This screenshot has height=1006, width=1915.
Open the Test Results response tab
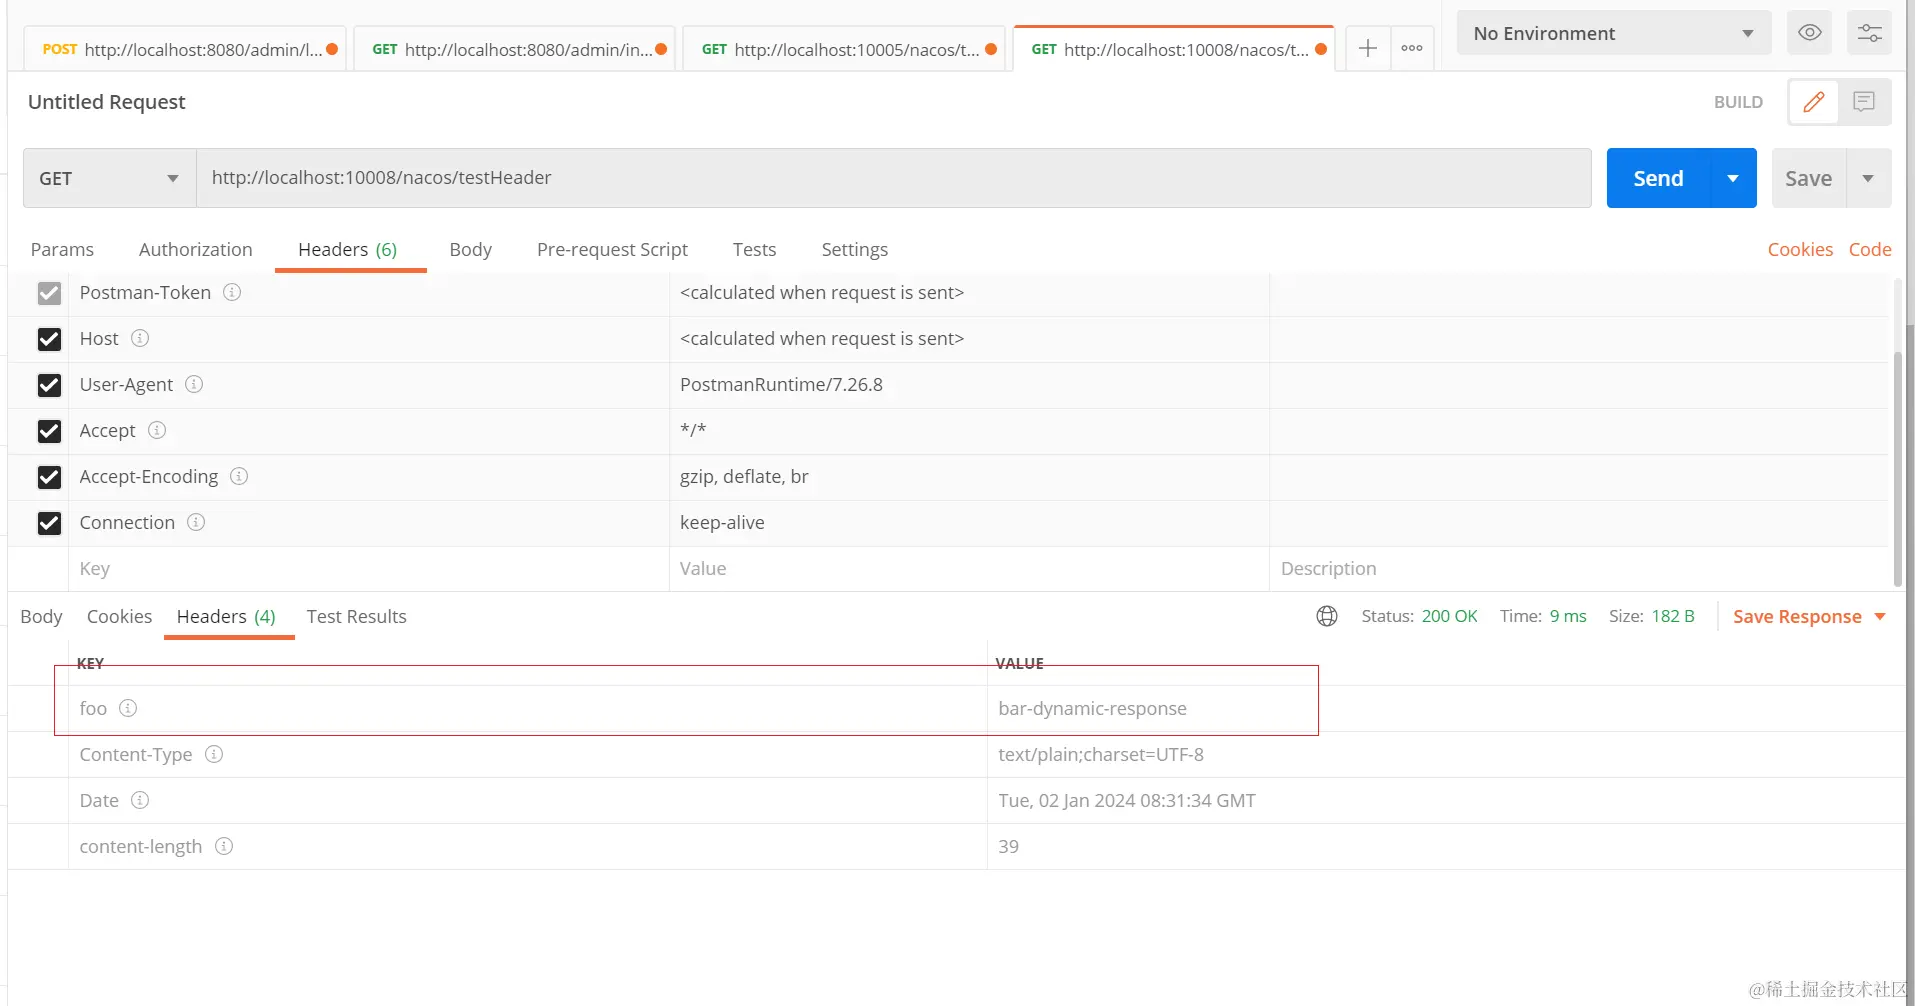pos(356,616)
